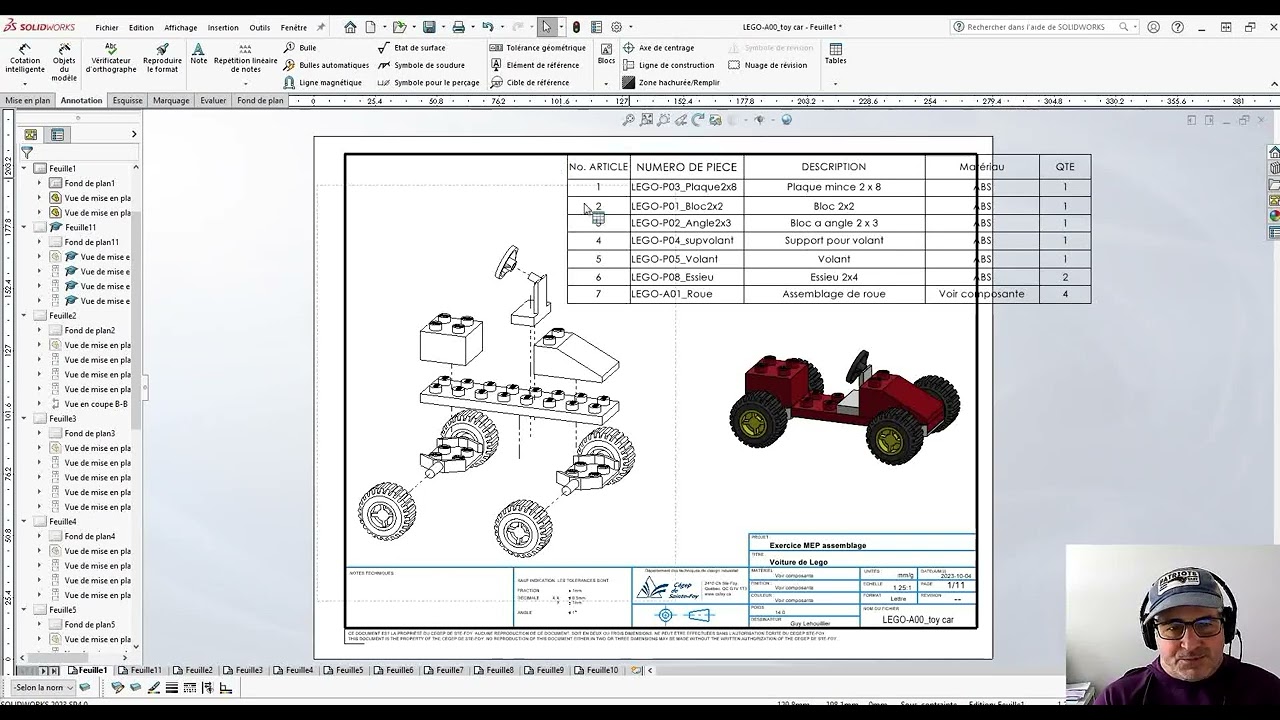Switch to the Esquisse tab
The height and width of the screenshot is (720, 1280).
coord(127,100)
